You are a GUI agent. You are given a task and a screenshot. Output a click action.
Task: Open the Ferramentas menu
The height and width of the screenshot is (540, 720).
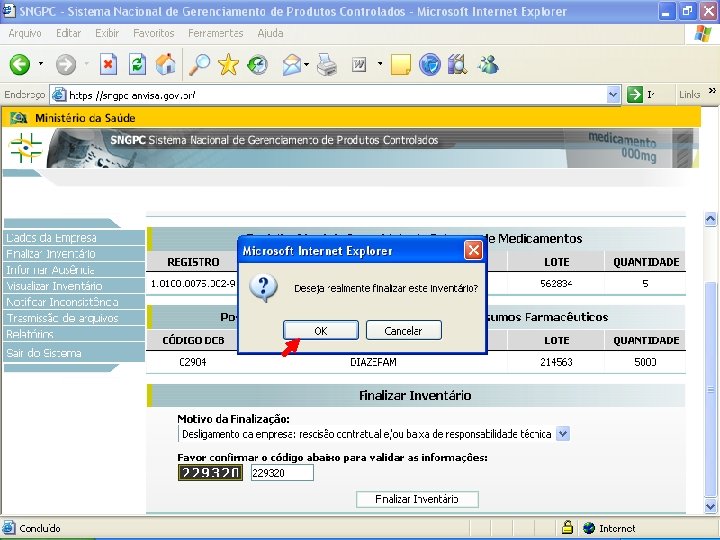pos(215,33)
